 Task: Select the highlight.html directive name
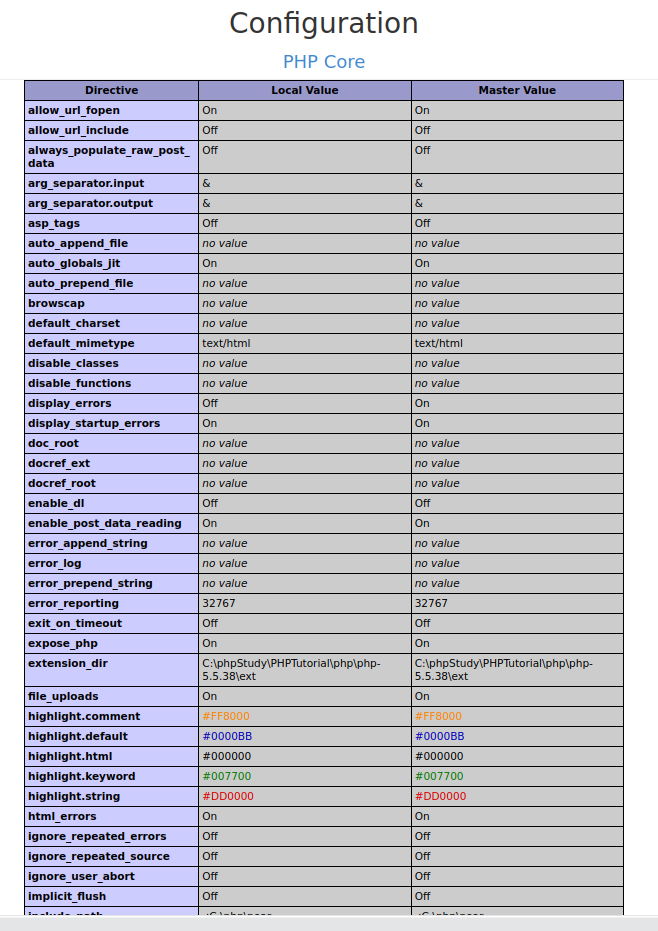[x=70, y=756]
